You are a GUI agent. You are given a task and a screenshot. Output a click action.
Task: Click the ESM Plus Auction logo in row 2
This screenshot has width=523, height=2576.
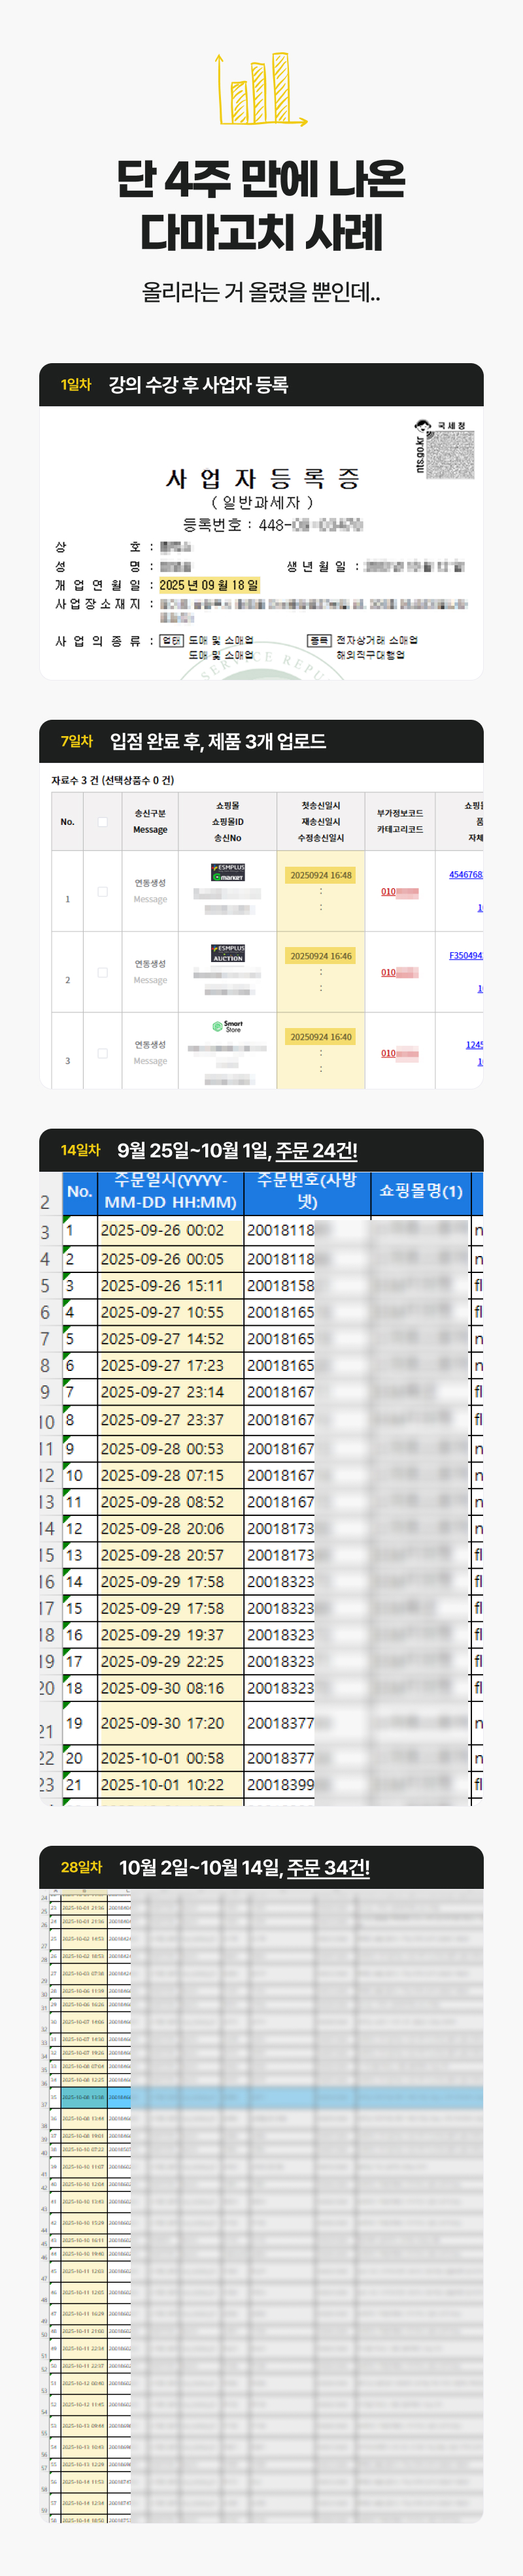coord(228,953)
